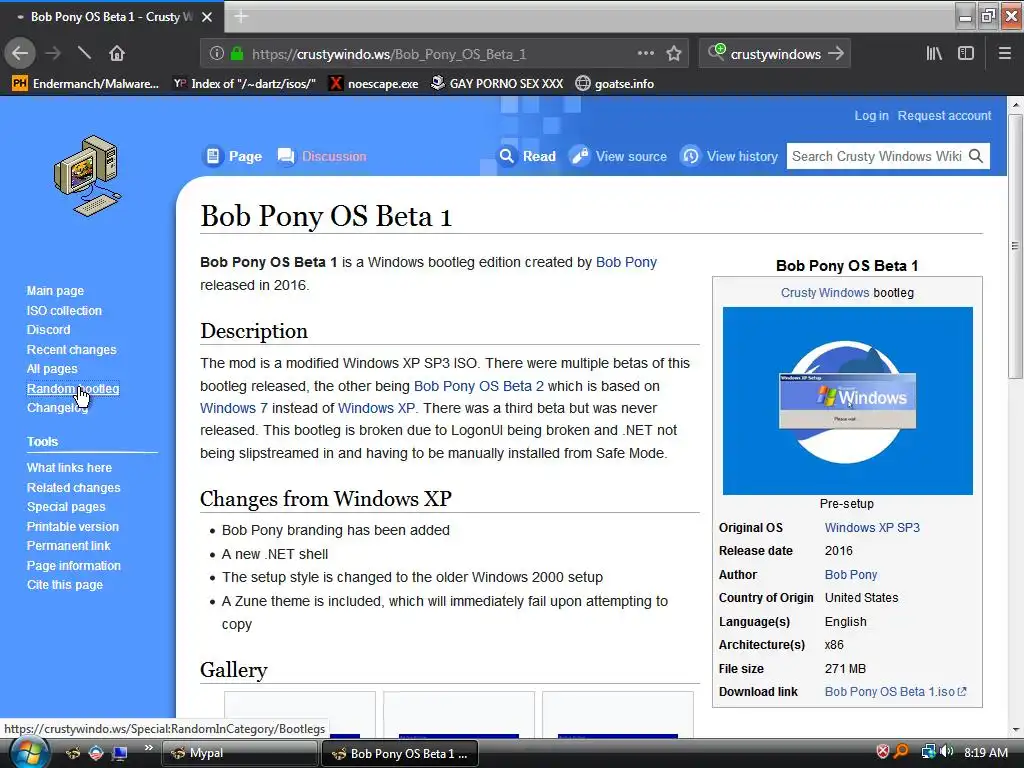This screenshot has width=1024, height=768.
Task: Click the green padlock security icon
Action: 237,54
